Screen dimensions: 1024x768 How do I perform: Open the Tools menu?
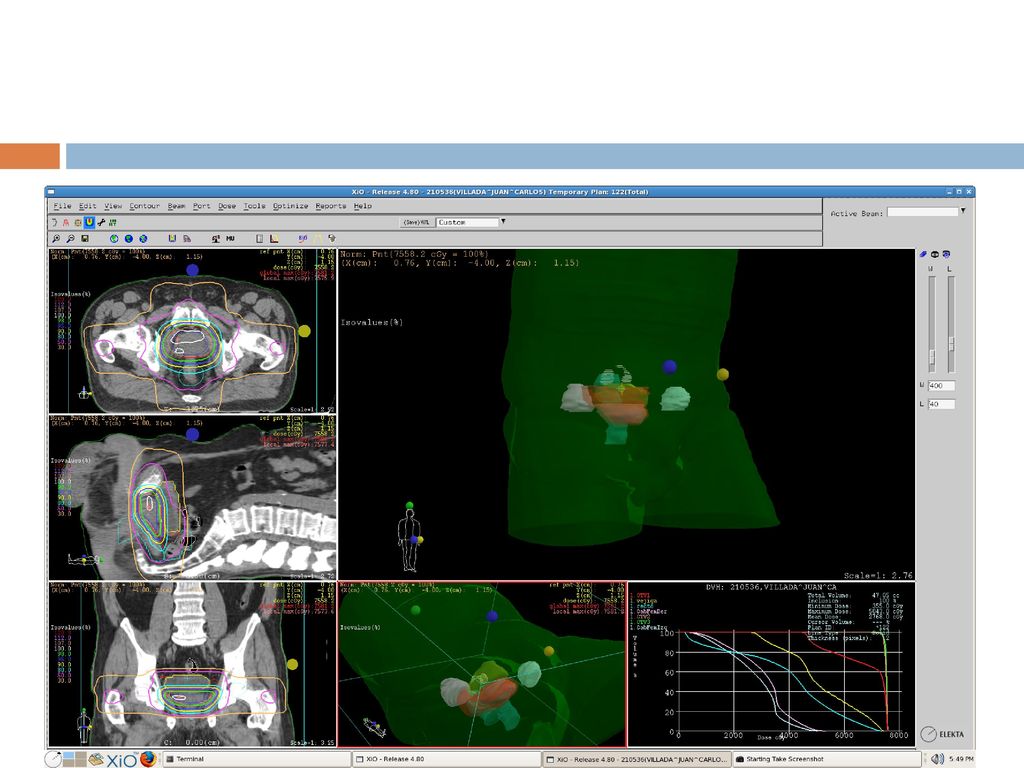click(255, 206)
